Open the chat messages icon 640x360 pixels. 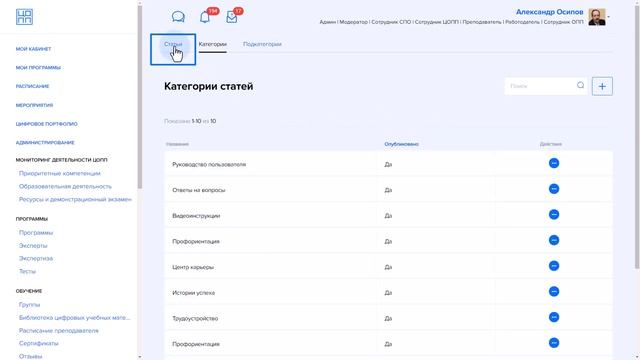click(178, 17)
